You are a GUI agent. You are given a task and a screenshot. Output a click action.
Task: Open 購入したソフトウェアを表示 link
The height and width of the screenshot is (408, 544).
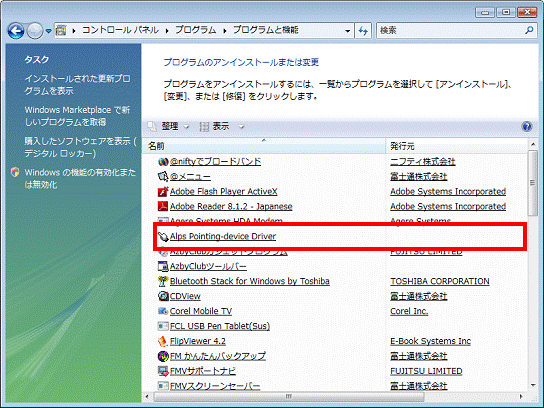[x=80, y=147]
